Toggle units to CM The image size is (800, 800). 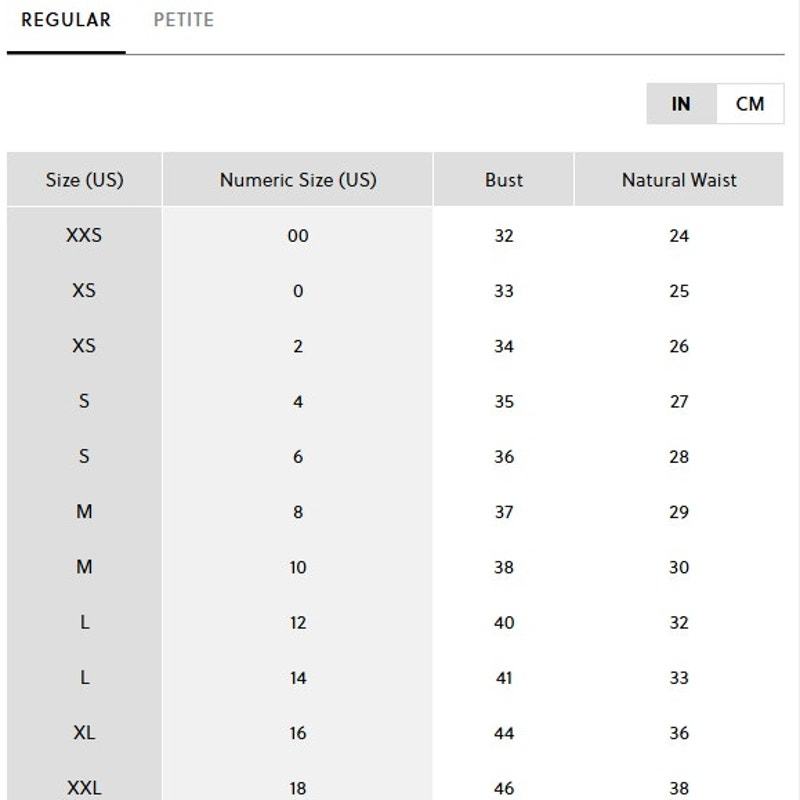click(750, 104)
